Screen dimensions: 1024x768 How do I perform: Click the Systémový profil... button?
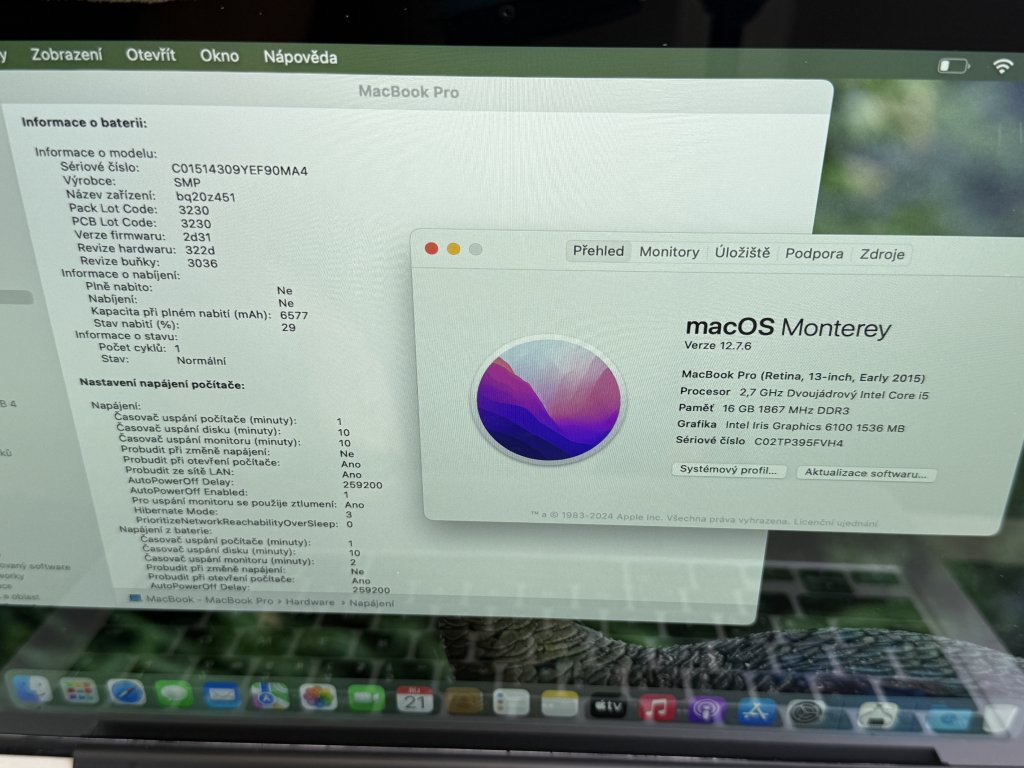coord(728,470)
